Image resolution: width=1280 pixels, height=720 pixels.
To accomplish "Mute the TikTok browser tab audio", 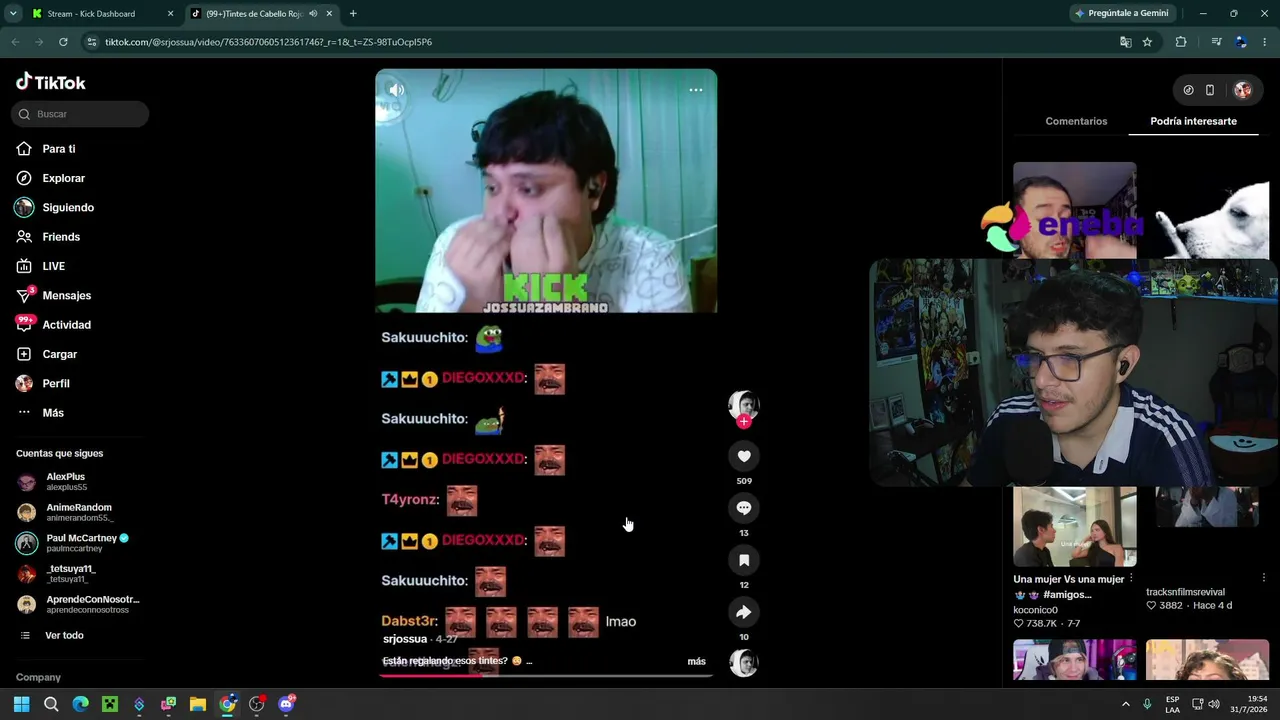I will tap(314, 14).
